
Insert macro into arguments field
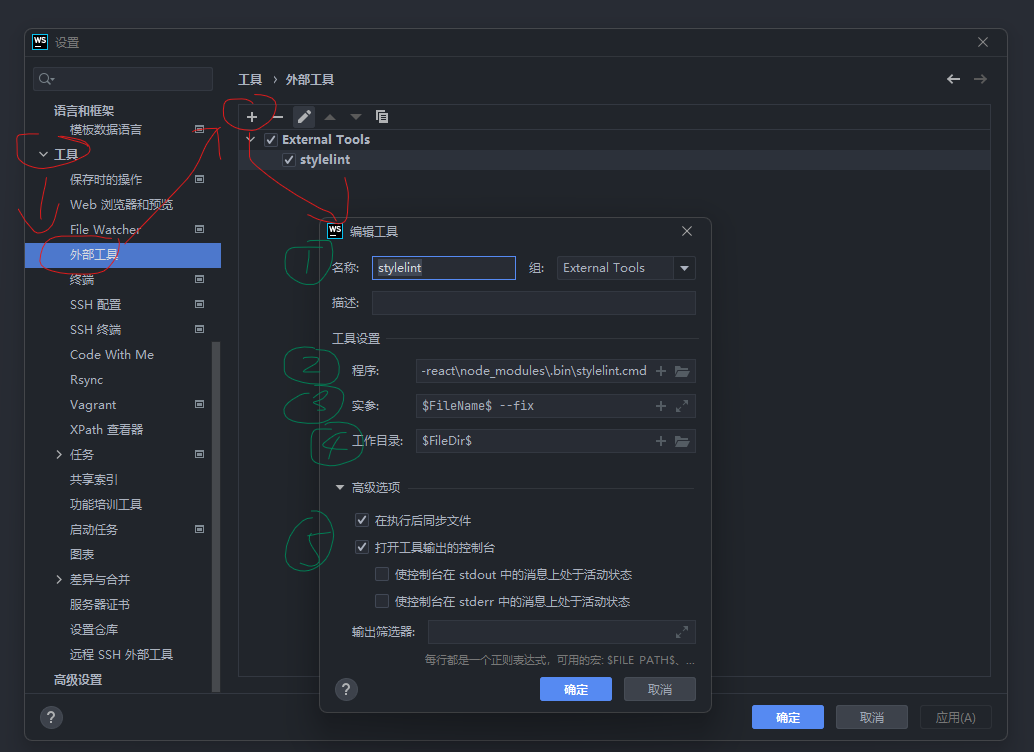pyautogui.click(x=661, y=406)
